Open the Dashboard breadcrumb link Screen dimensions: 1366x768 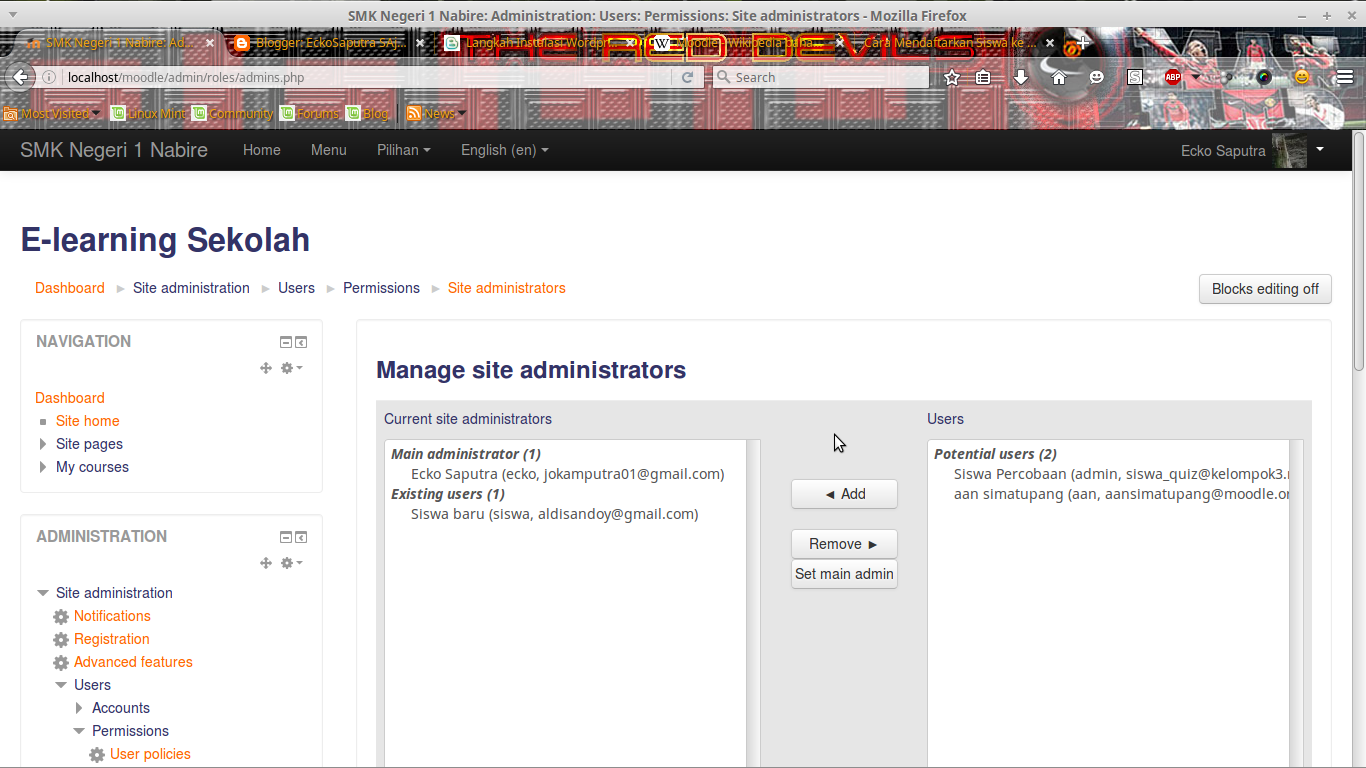[x=69, y=287]
